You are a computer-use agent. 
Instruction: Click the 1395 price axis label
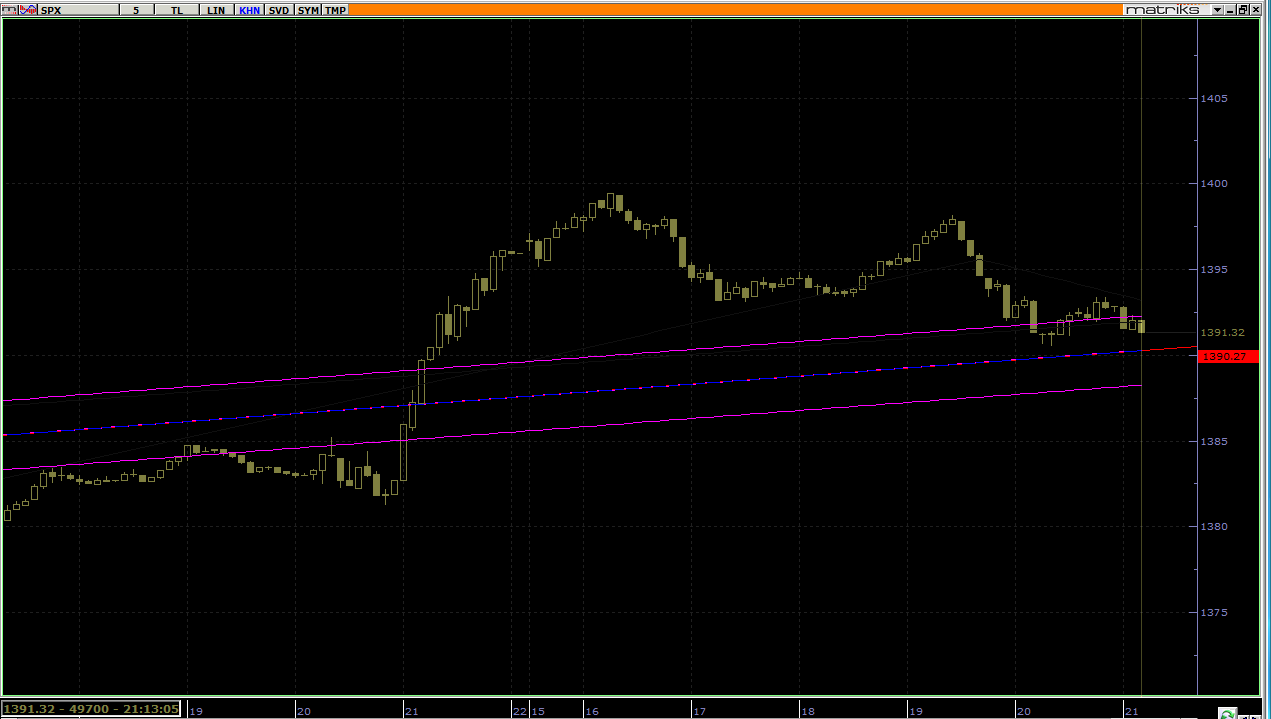(1214, 270)
